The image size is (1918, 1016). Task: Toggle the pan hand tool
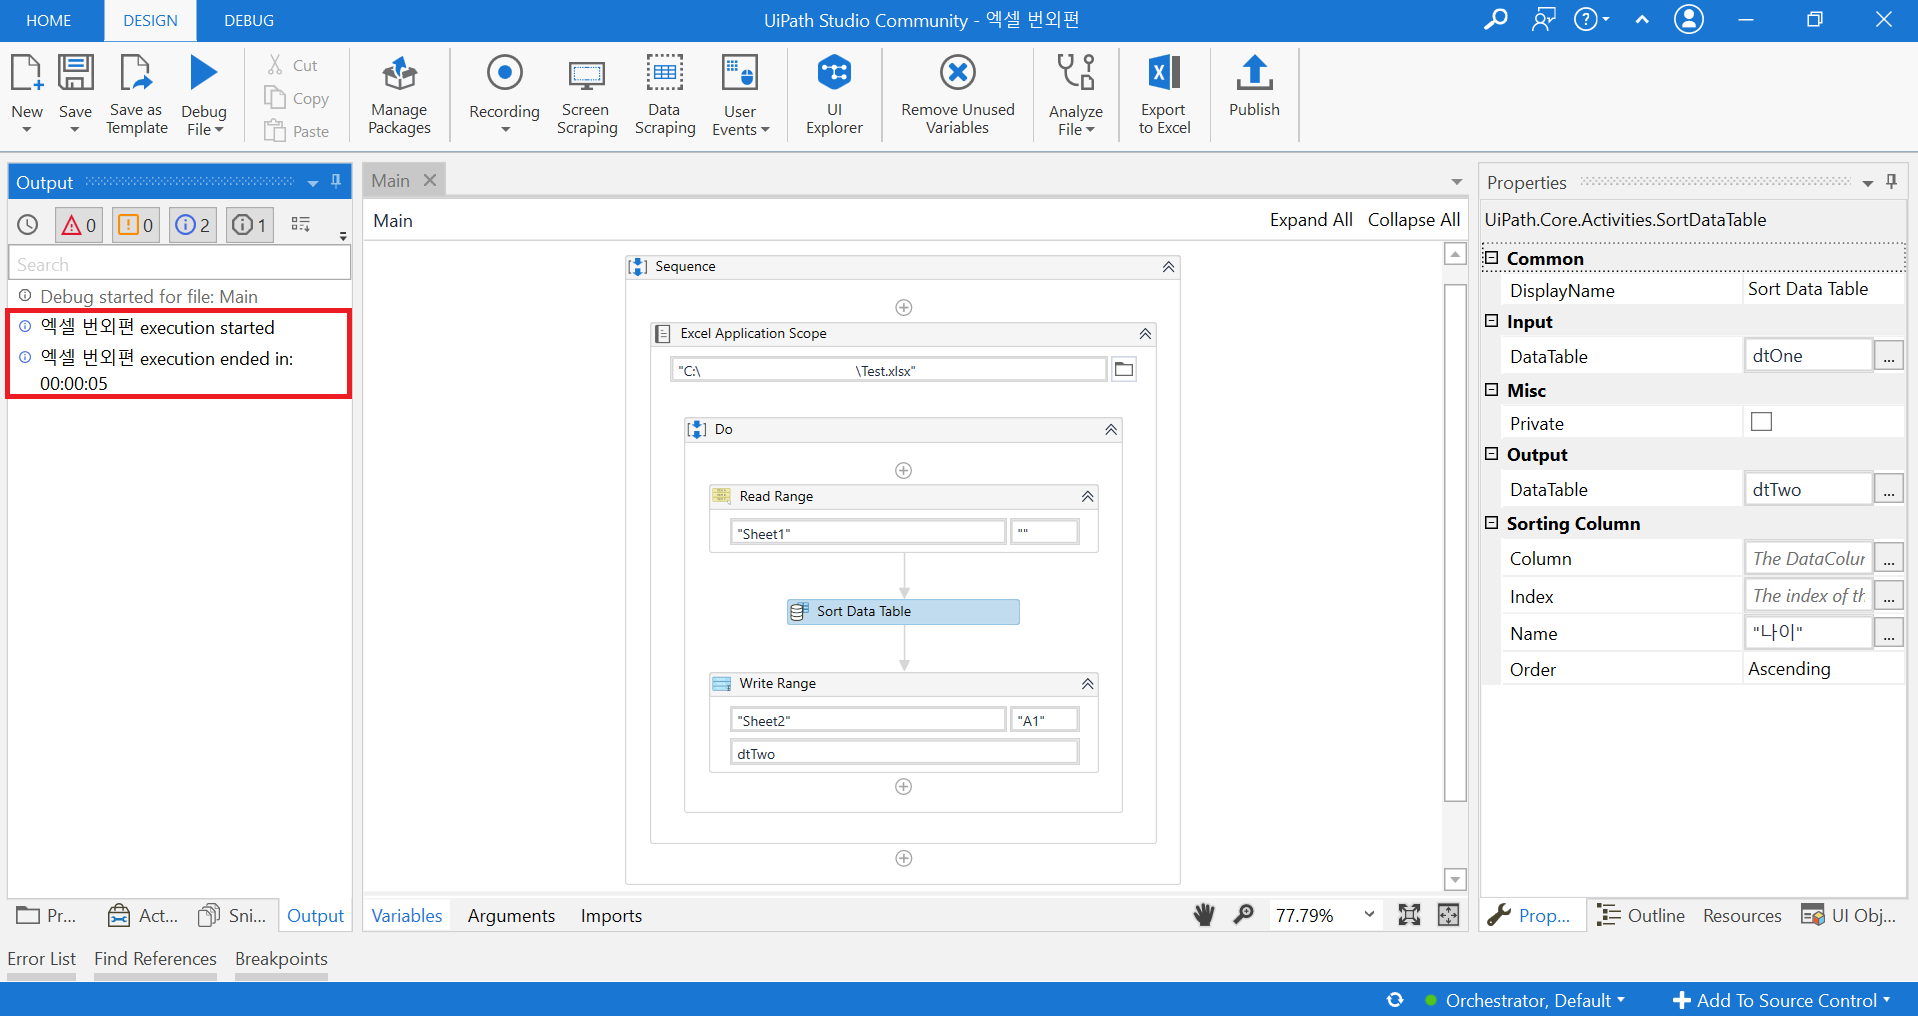pyautogui.click(x=1204, y=915)
